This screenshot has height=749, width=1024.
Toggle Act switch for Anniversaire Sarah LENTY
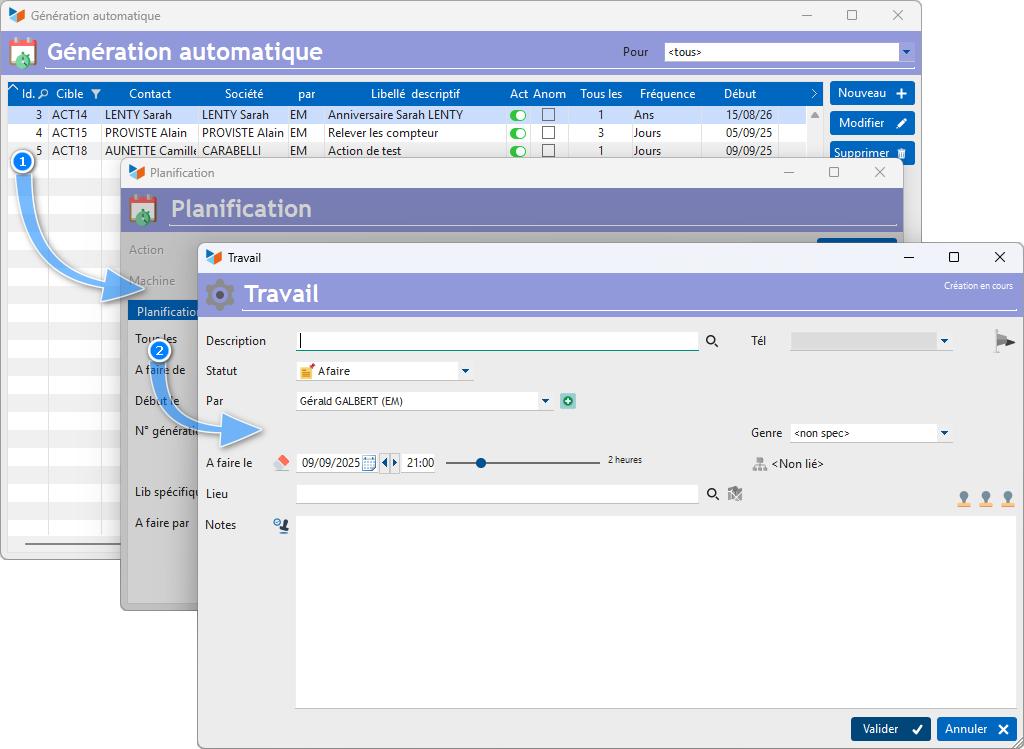coord(518,115)
